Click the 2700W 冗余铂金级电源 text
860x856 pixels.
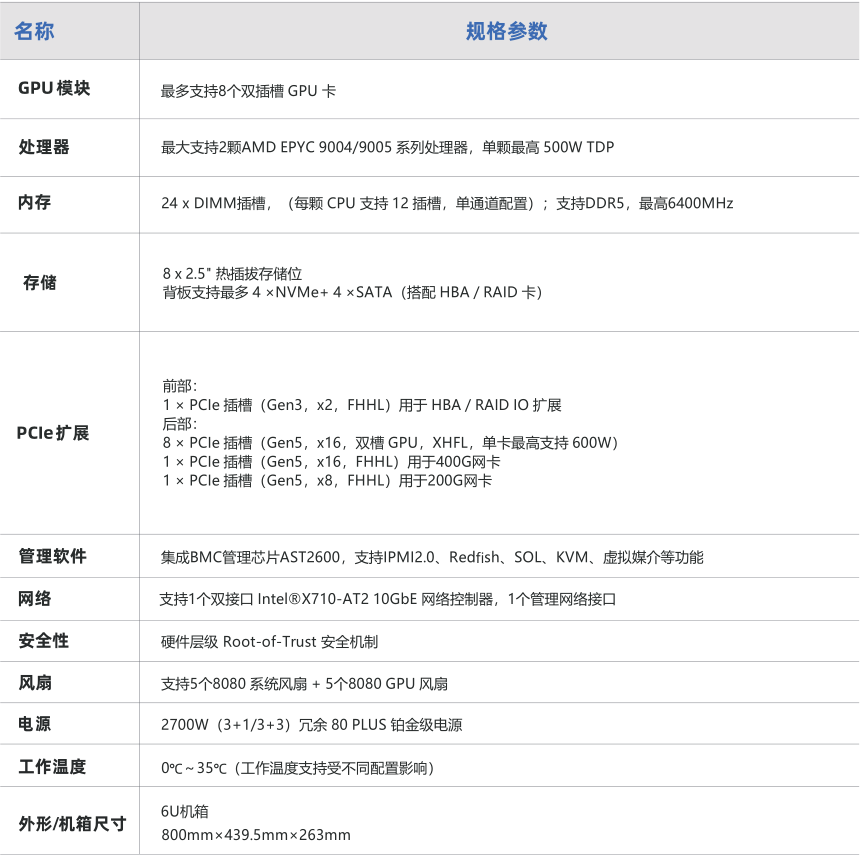pos(311,725)
